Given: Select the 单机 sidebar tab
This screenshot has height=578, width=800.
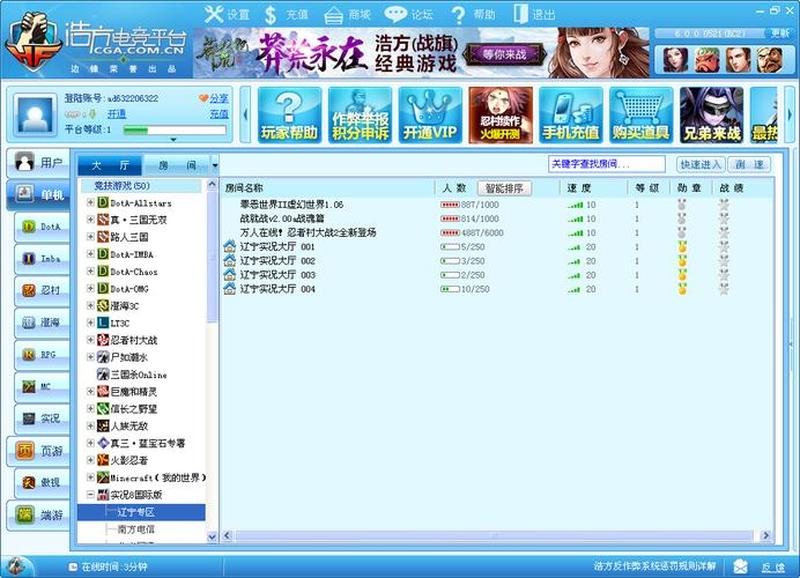Looking at the screenshot, I should (x=39, y=194).
